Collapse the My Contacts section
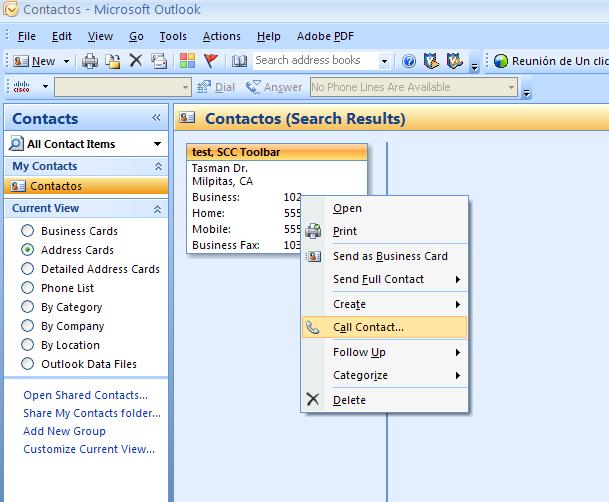Image resolution: width=609 pixels, height=502 pixels. (x=158, y=167)
